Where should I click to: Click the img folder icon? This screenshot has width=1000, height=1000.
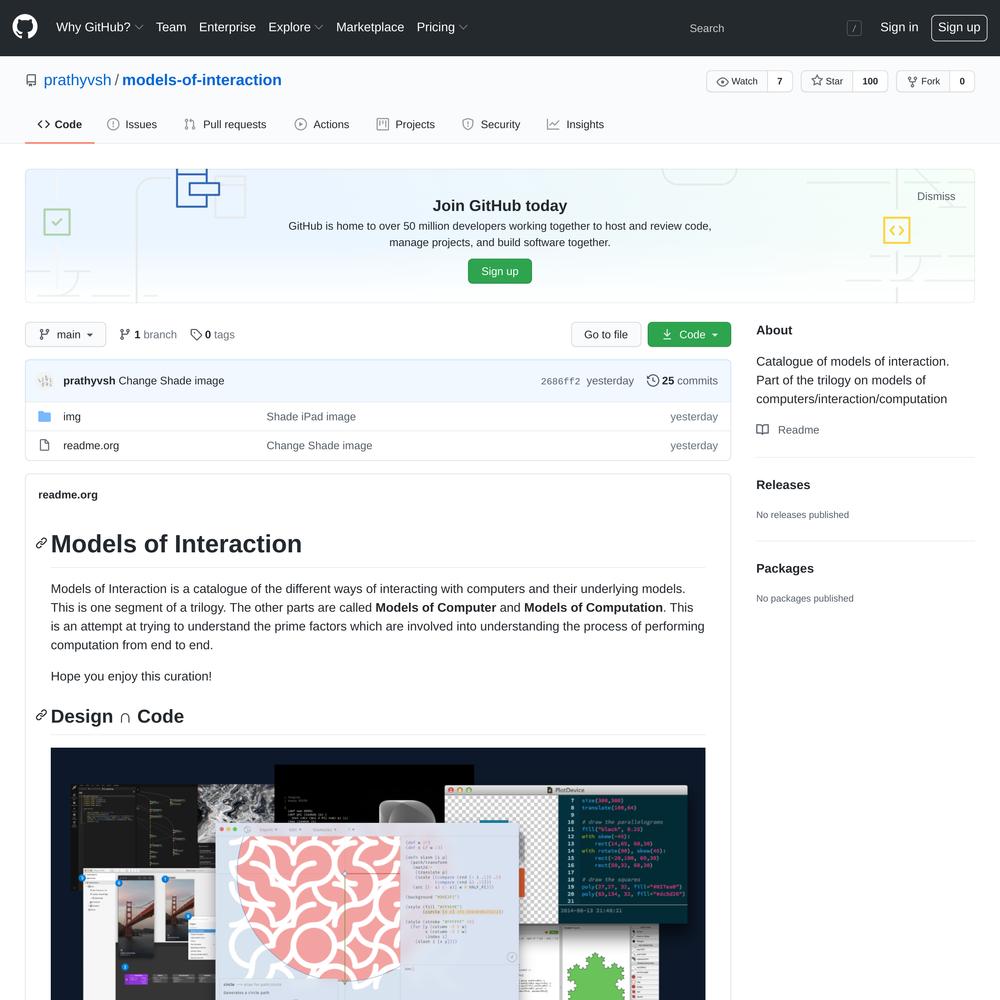(x=45, y=416)
